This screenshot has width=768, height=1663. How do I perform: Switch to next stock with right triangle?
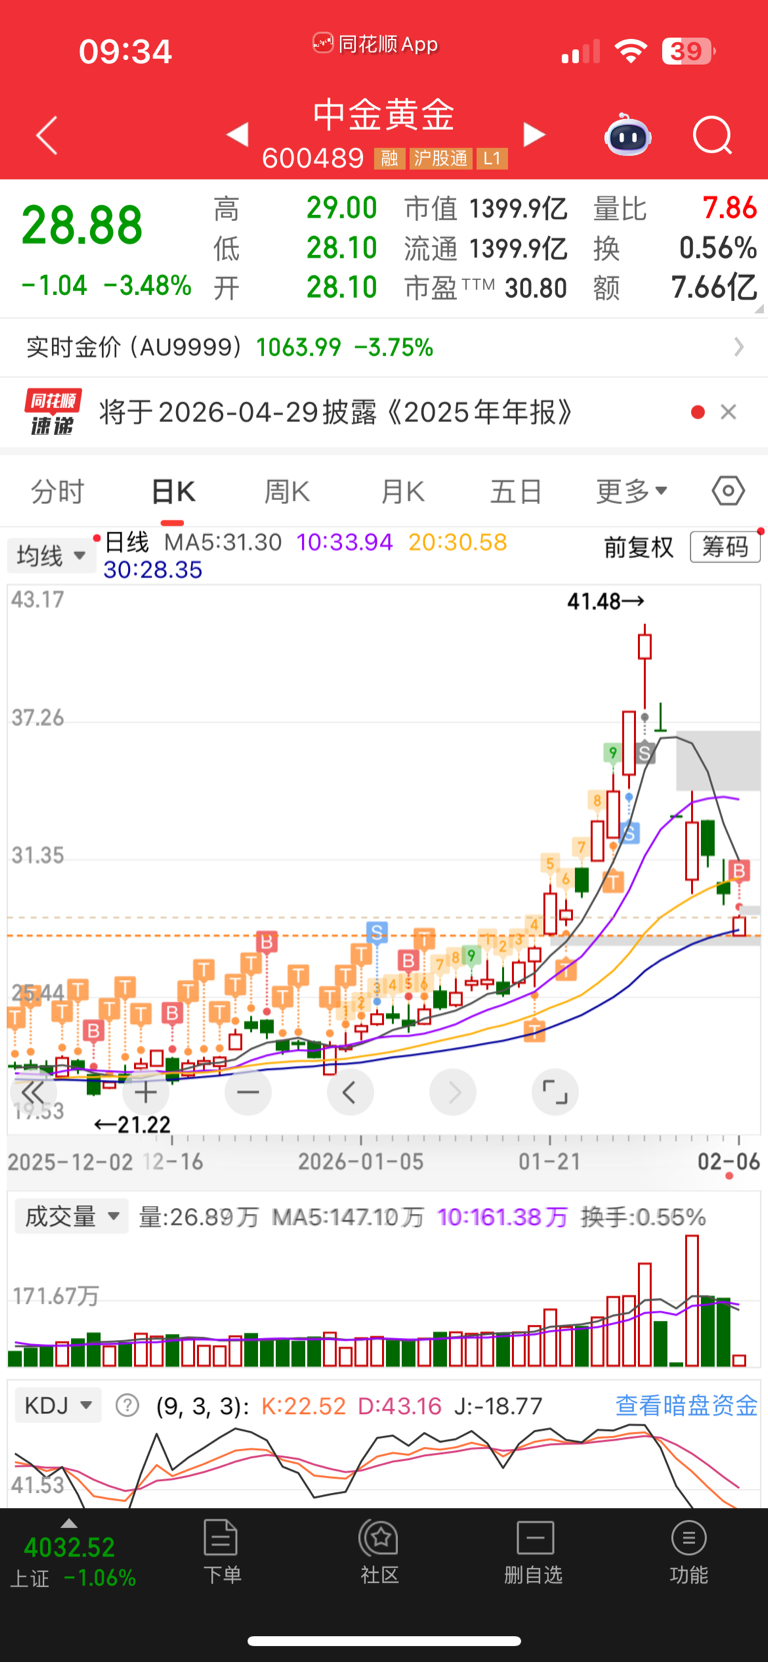coord(535,134)
